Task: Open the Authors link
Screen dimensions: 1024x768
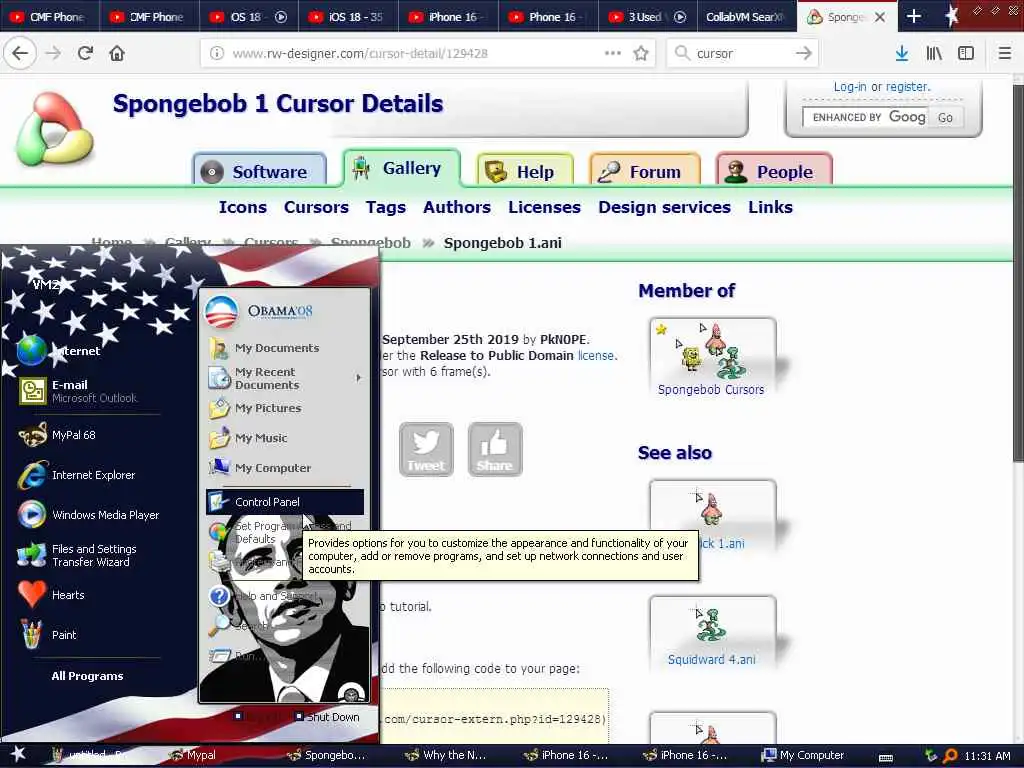Action: point(456,207)
